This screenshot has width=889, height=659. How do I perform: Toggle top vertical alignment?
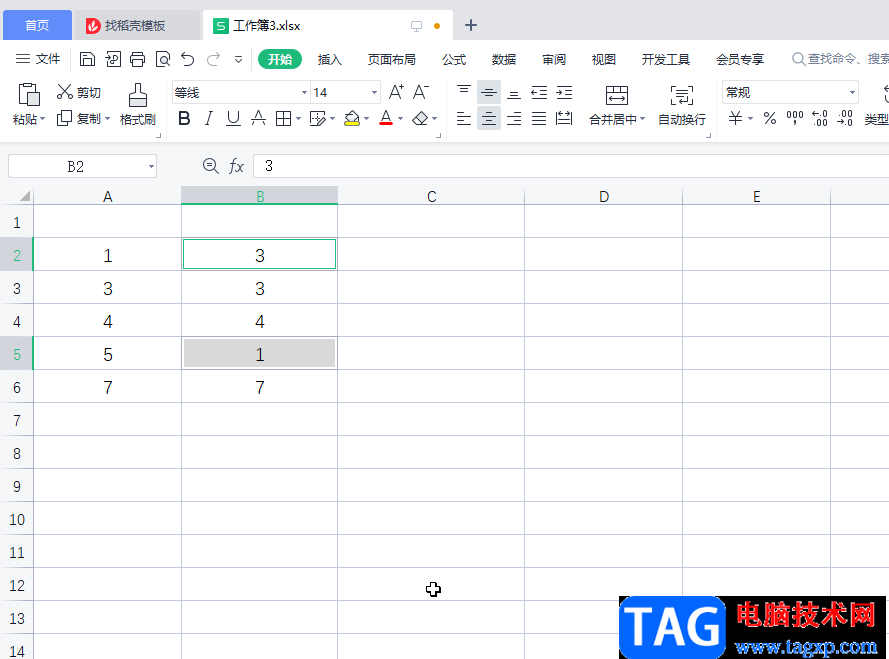[464, 92]
